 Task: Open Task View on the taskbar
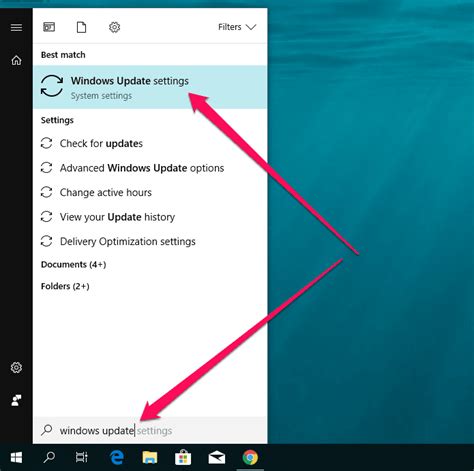(x=82, y=457)
